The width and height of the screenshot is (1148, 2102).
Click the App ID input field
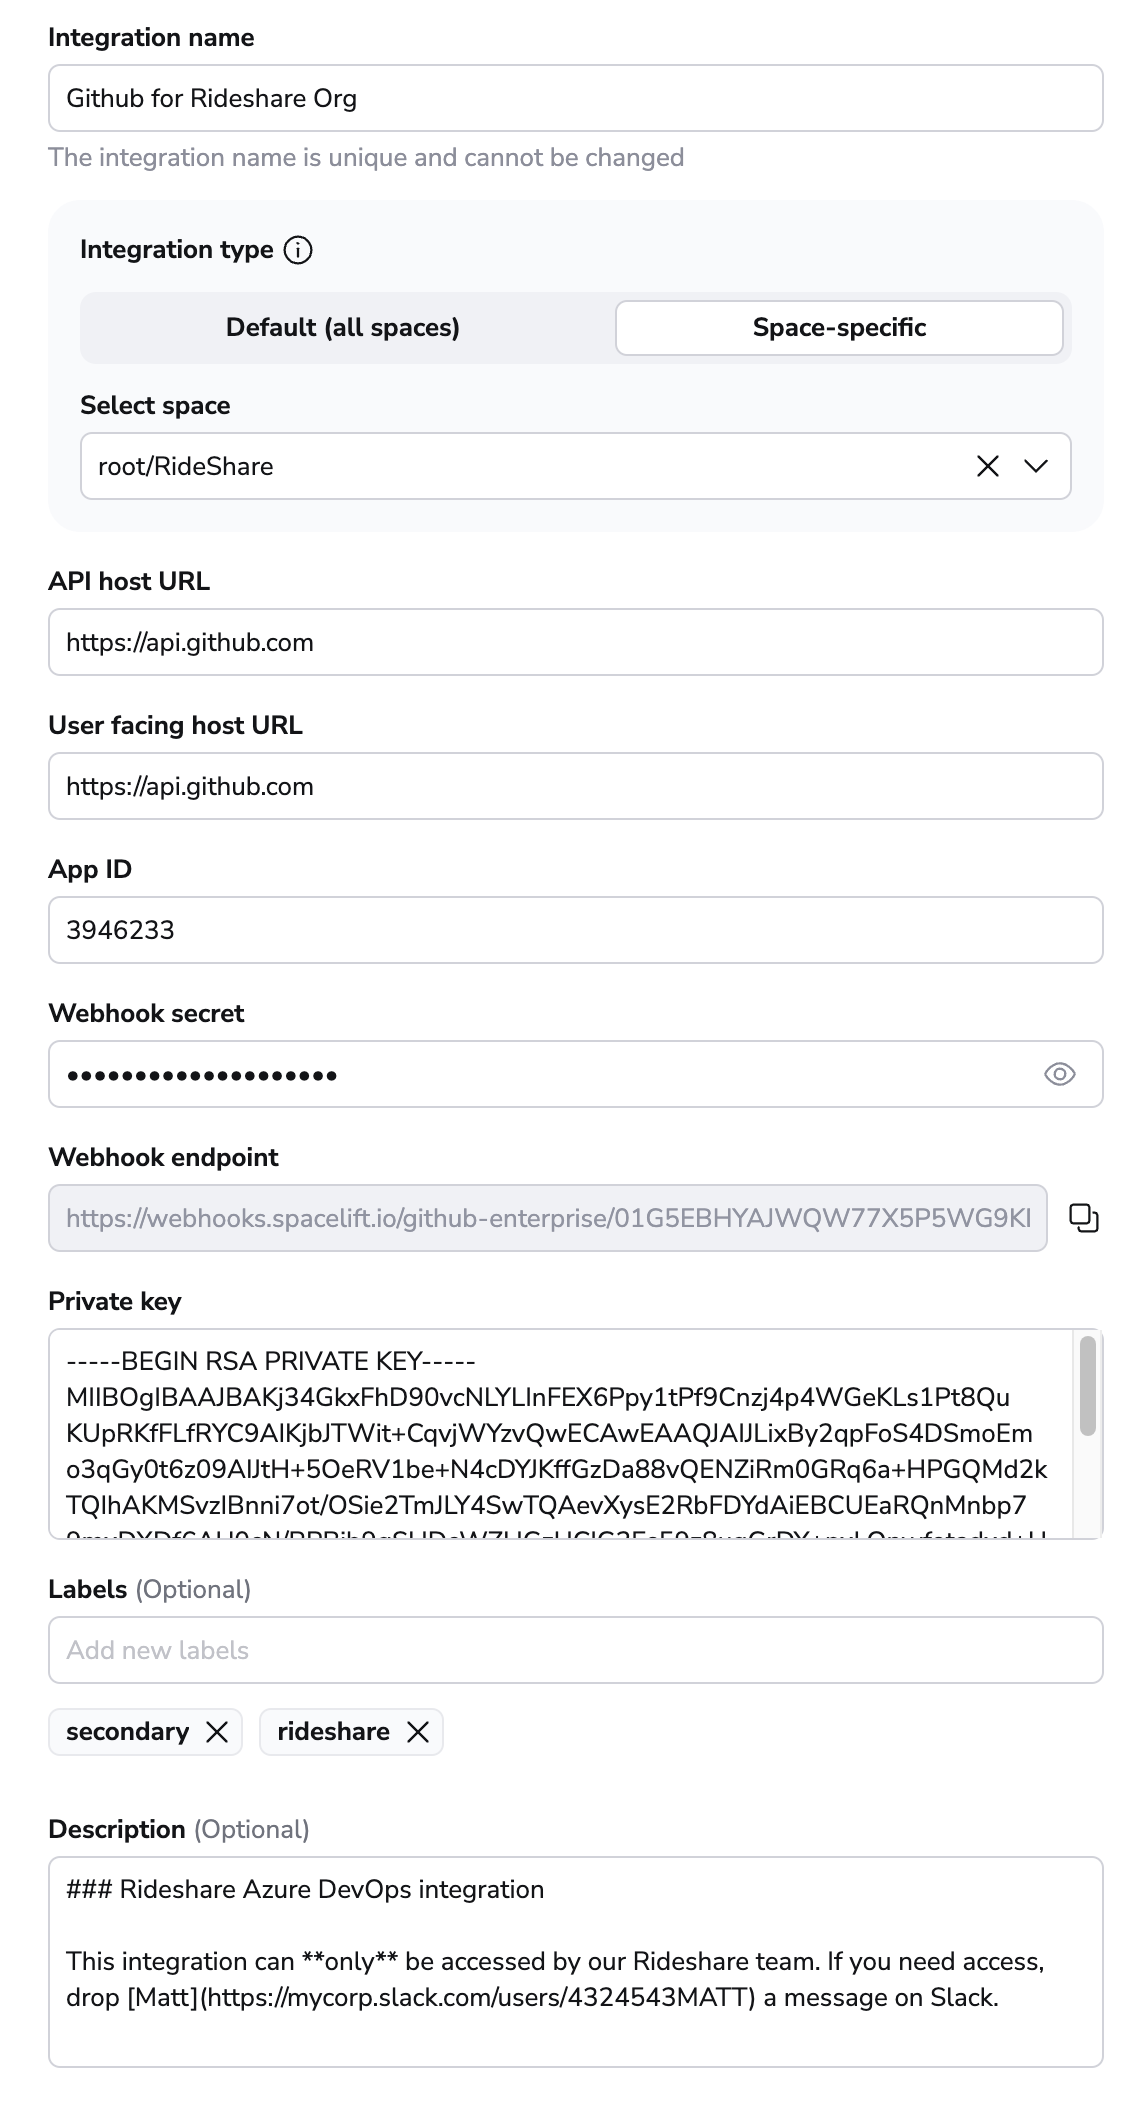point(575,930)
